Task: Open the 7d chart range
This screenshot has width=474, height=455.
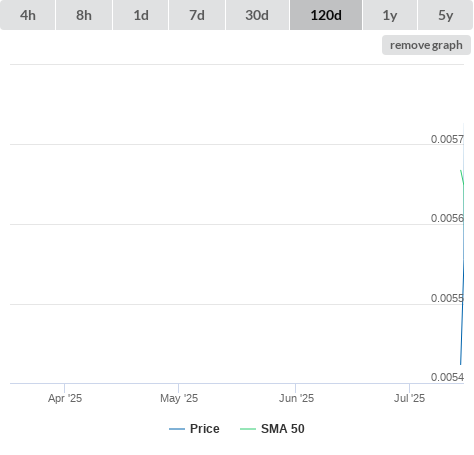Action: point(197,15)
